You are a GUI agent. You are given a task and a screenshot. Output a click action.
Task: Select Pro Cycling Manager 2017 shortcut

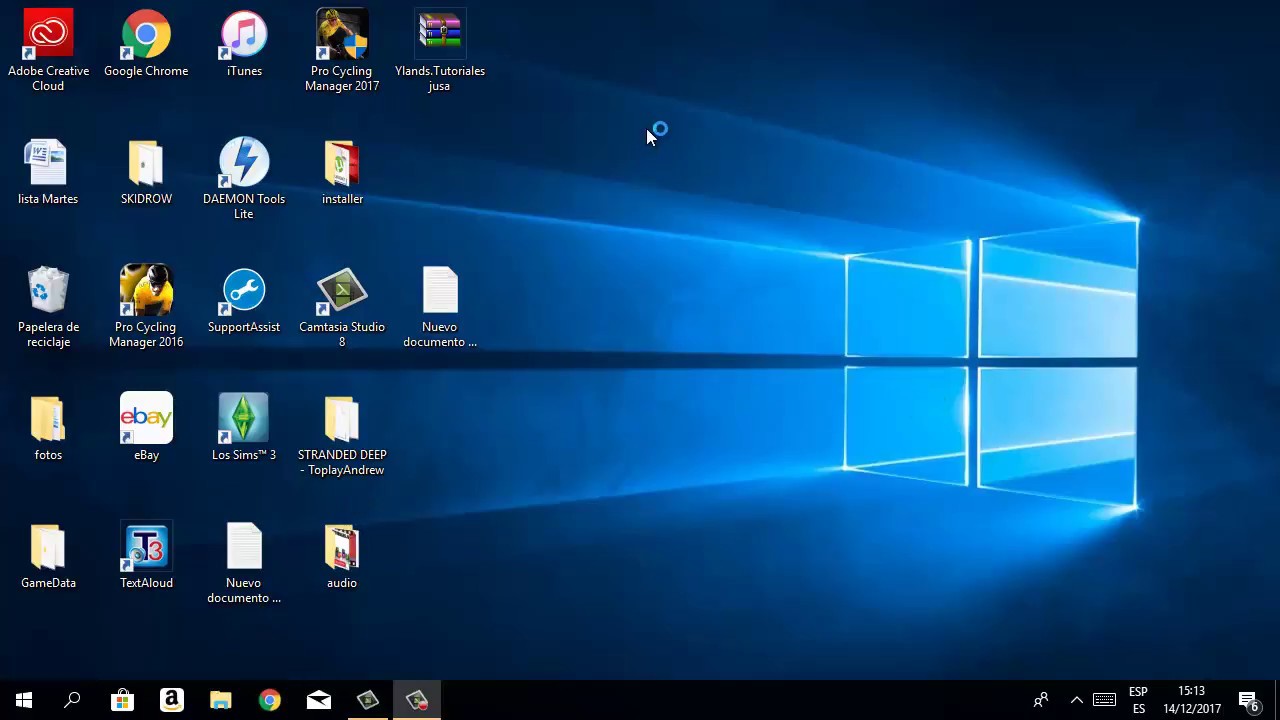(342, 50)
